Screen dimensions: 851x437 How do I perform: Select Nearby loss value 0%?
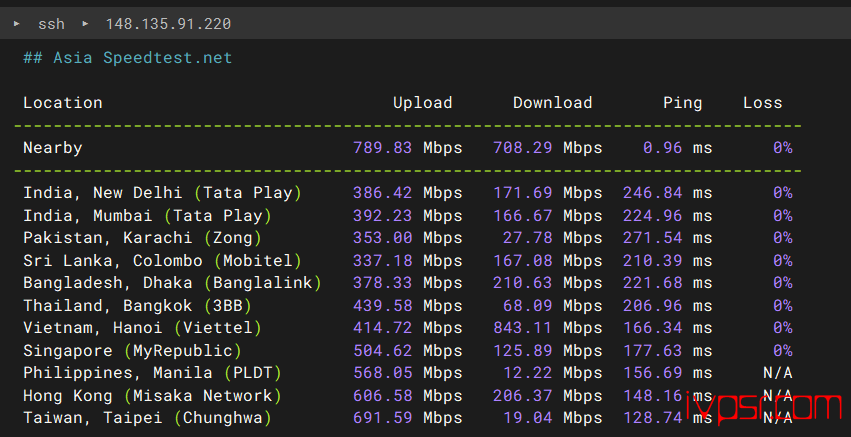coord(783,148)
